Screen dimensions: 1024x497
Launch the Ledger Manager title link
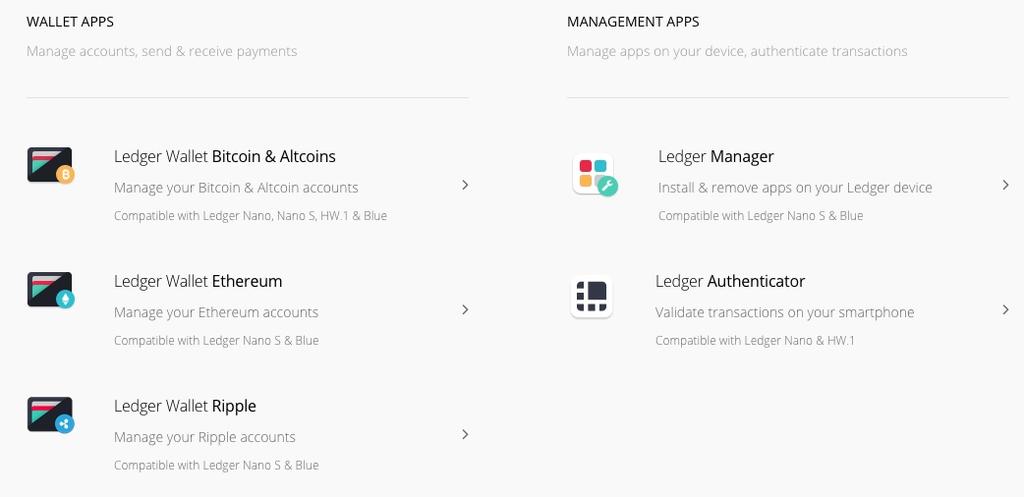tap(716, 157)
